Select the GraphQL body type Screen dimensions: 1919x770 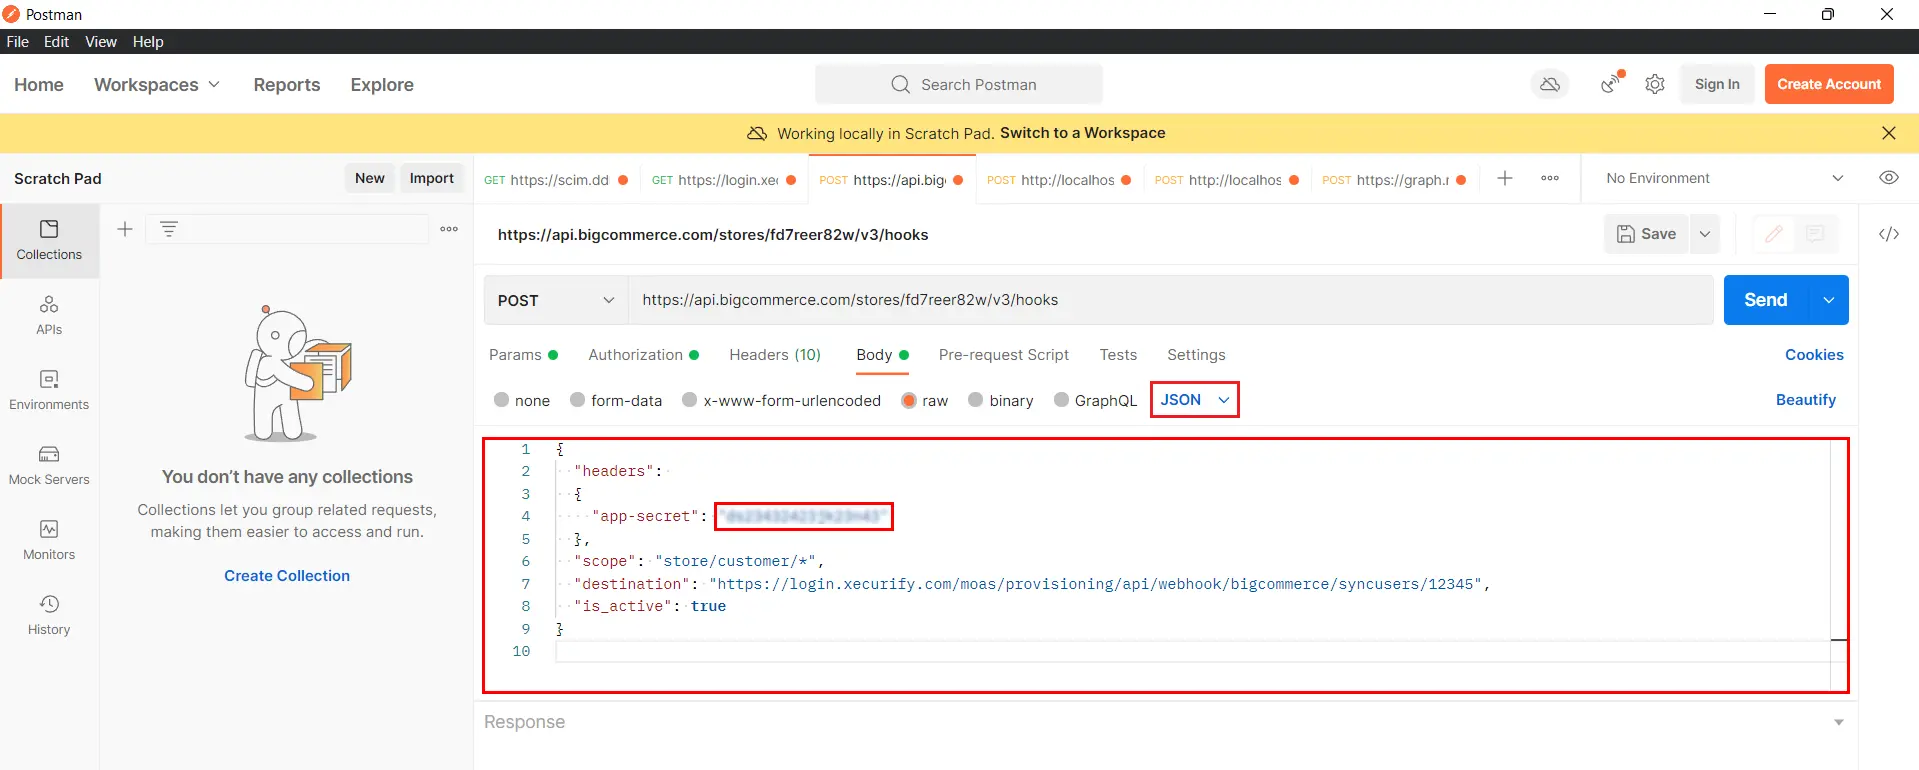pyautogui.click(x=1062, y=400)
